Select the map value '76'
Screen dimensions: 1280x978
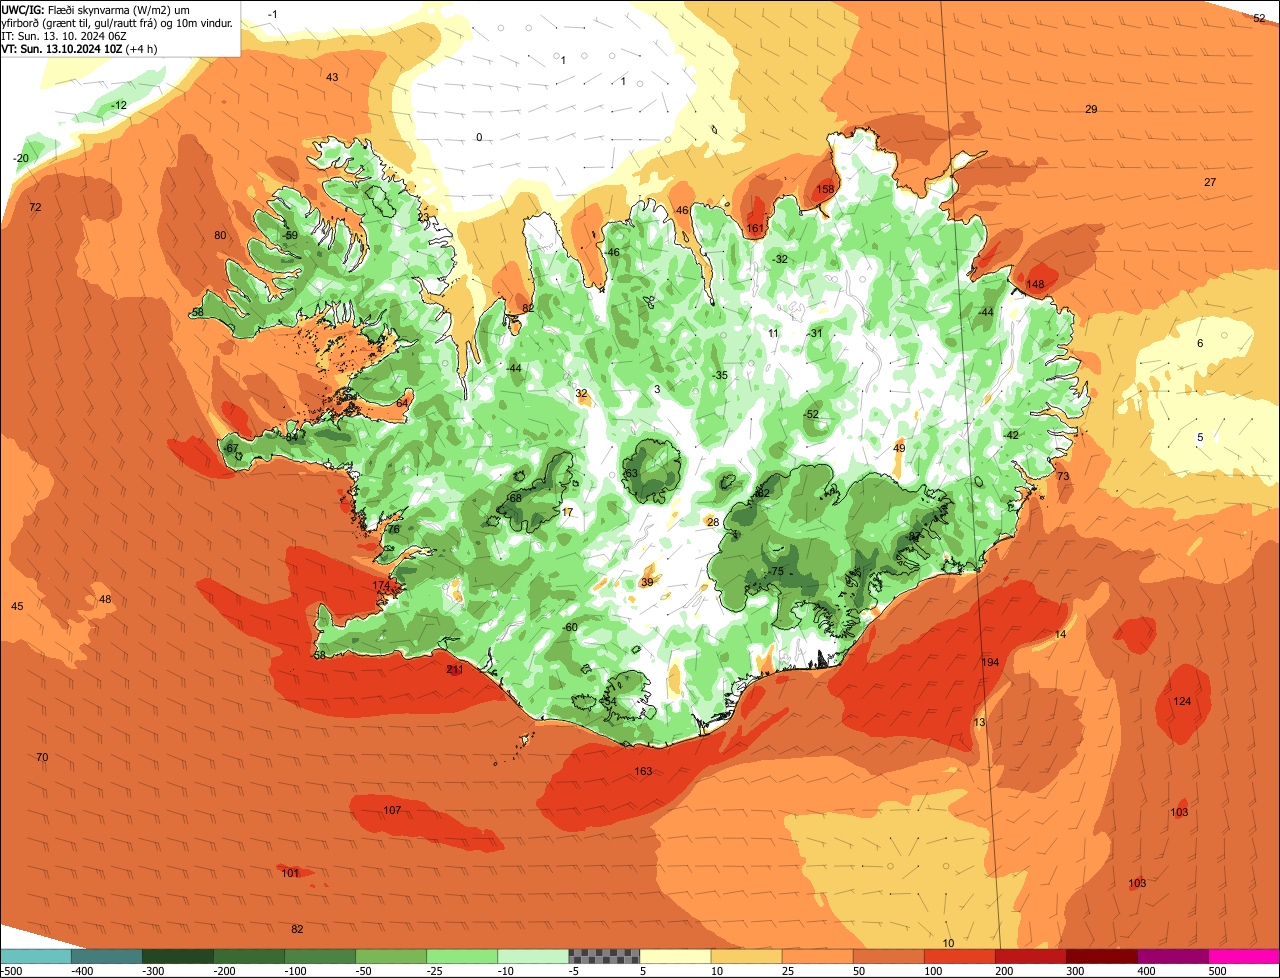point(393,529)
